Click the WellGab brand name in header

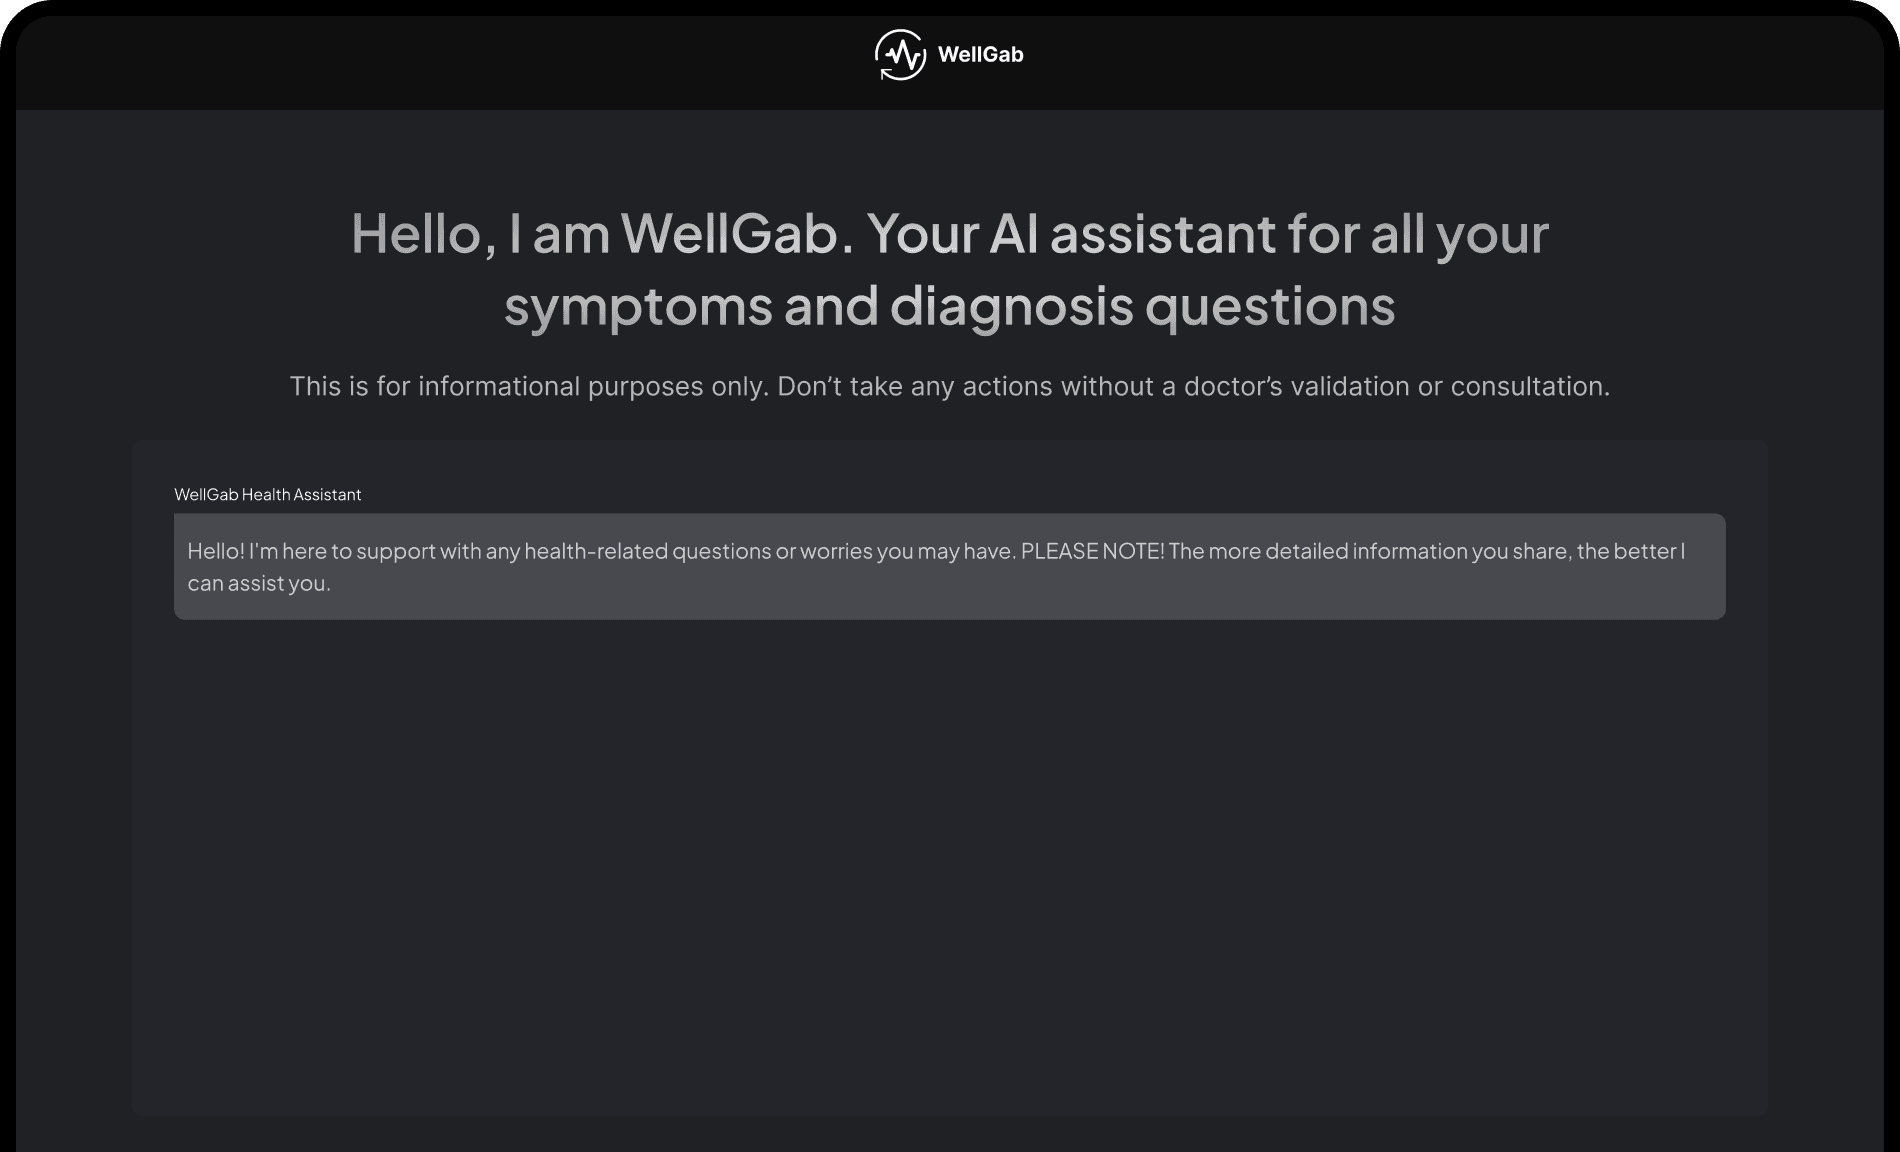tap(980, 55)
